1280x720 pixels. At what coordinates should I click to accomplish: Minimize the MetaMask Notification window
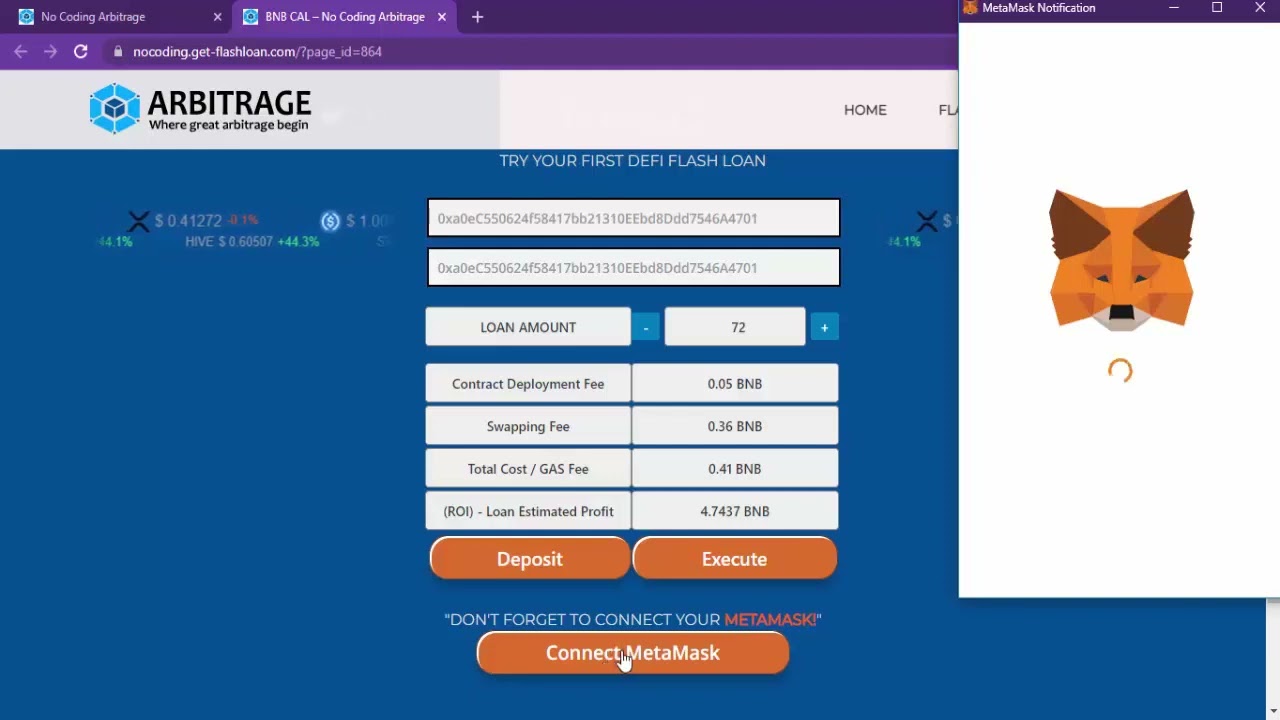coord(1174,8)
